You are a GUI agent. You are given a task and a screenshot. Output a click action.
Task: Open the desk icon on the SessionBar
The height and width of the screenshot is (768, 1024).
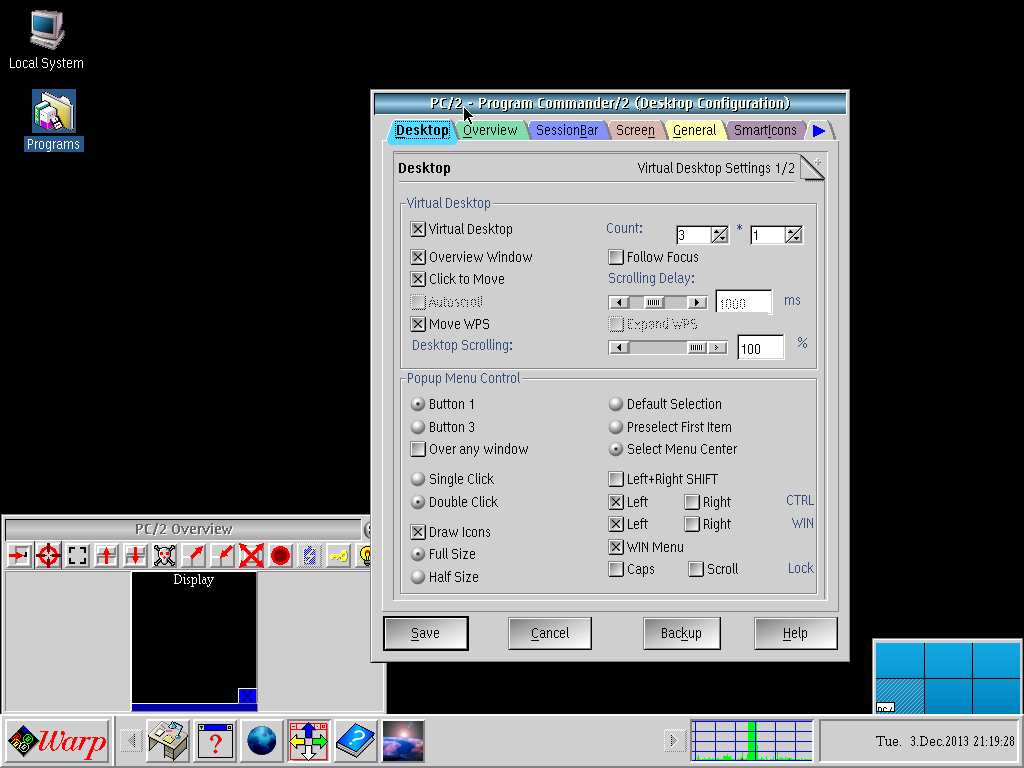click(x=168, y=741)
